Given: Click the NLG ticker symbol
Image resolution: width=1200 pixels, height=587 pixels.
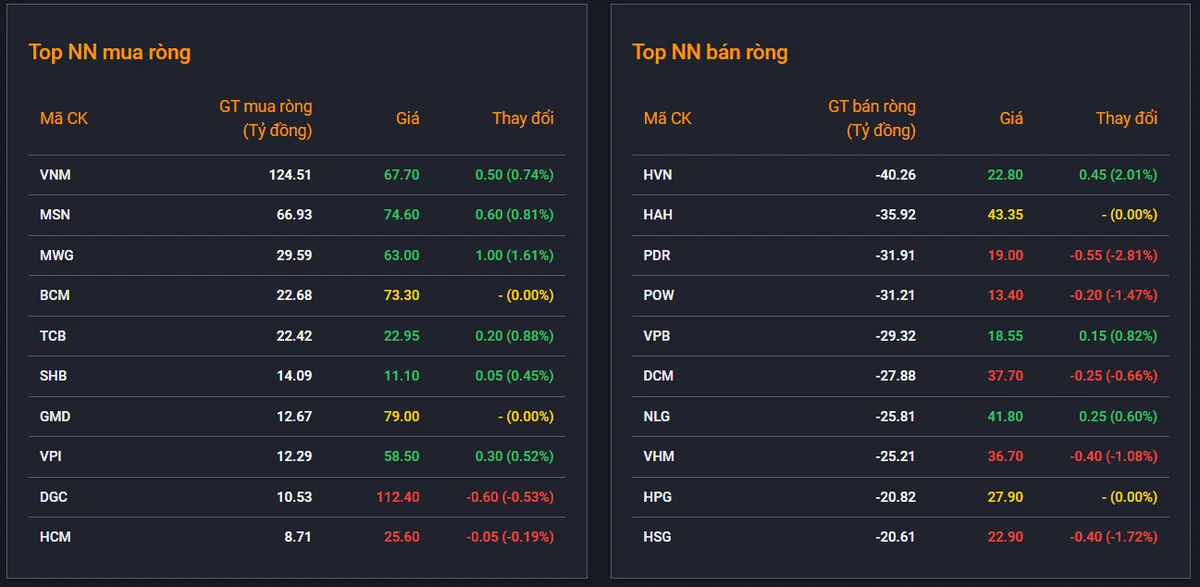Looking at the screenshot, I should click(x=657, y=416).
